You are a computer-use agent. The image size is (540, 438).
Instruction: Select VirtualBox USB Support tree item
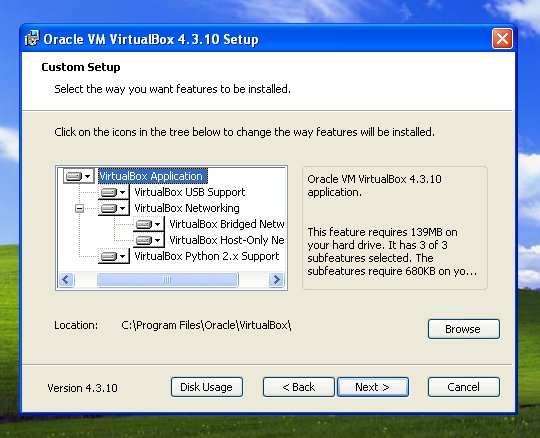(x=189, y=192)
